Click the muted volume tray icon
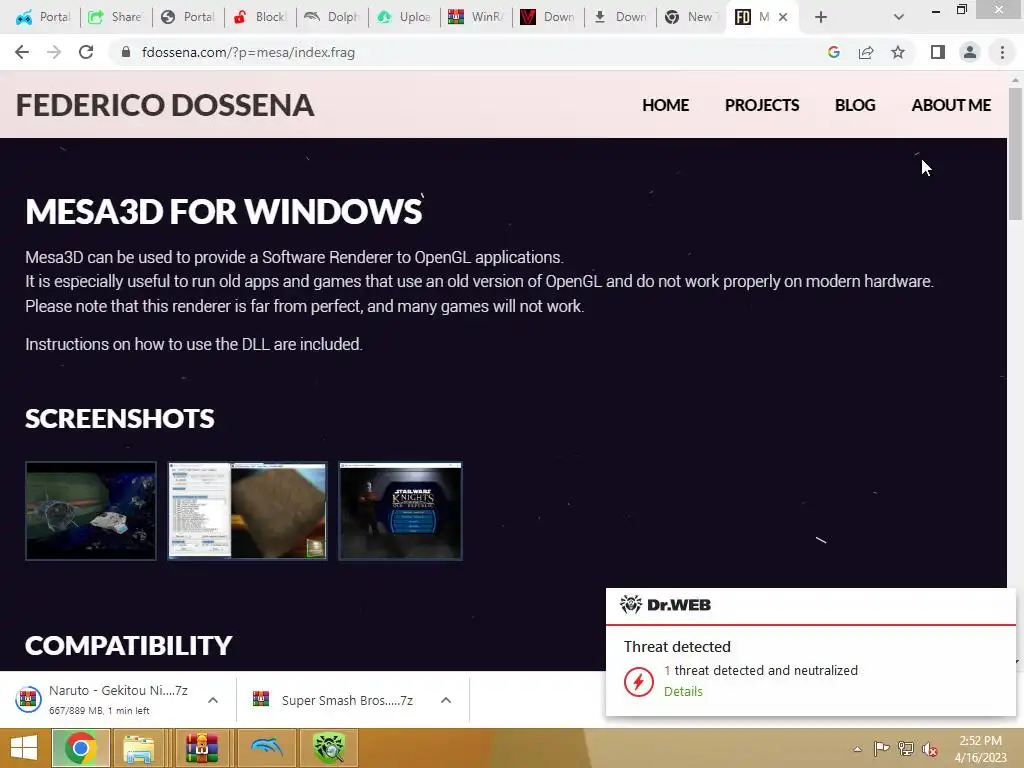1024x768 pixels. click(929, 748)
